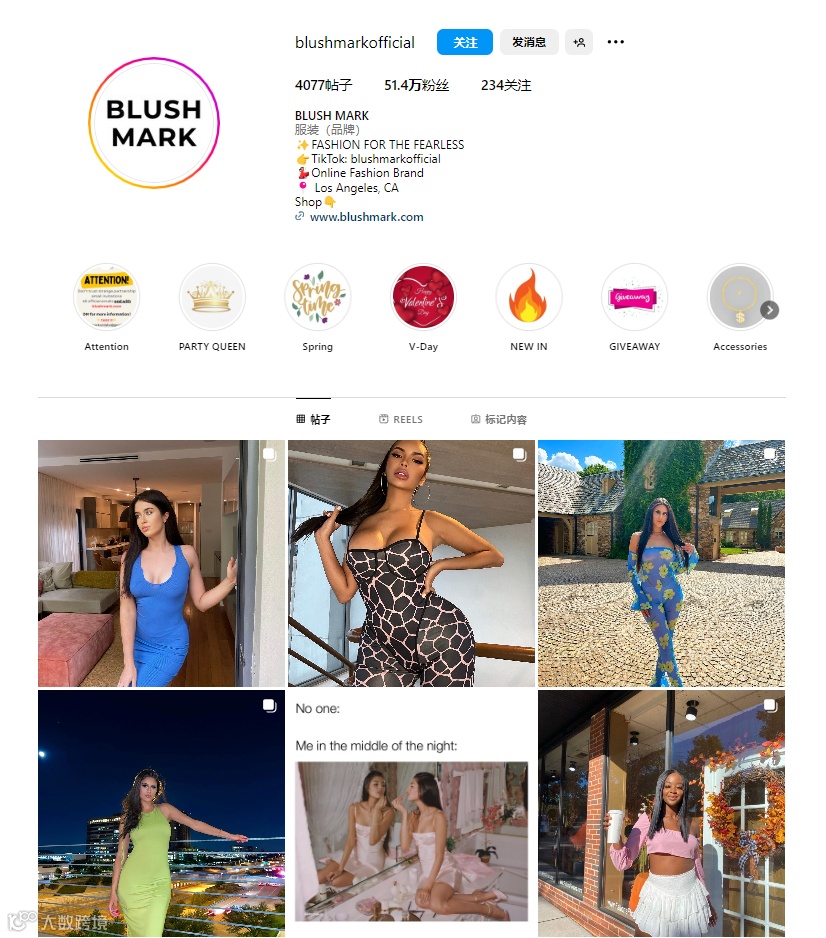The width and height of the screenshot is (826, 938).
Task: Open the Spring highlight icon
Action: point(318,297)
